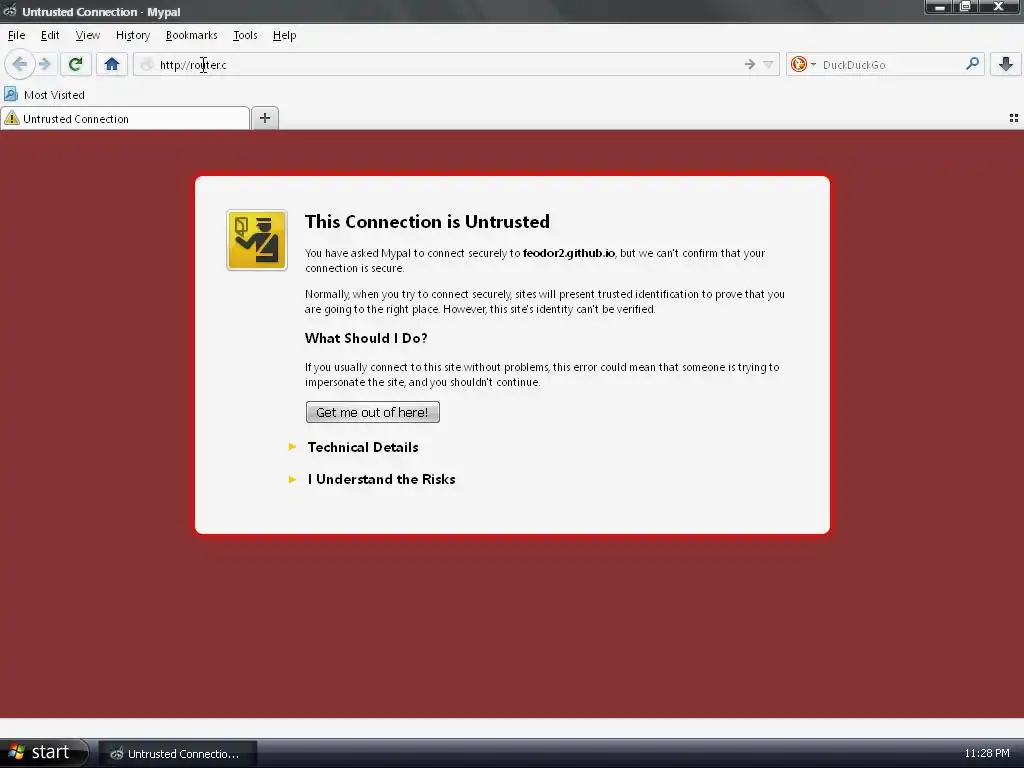Click the Mypal icon in title bar
Image resolution: width=1024 pixels, height=768 pixels.
tap(10, 11)
